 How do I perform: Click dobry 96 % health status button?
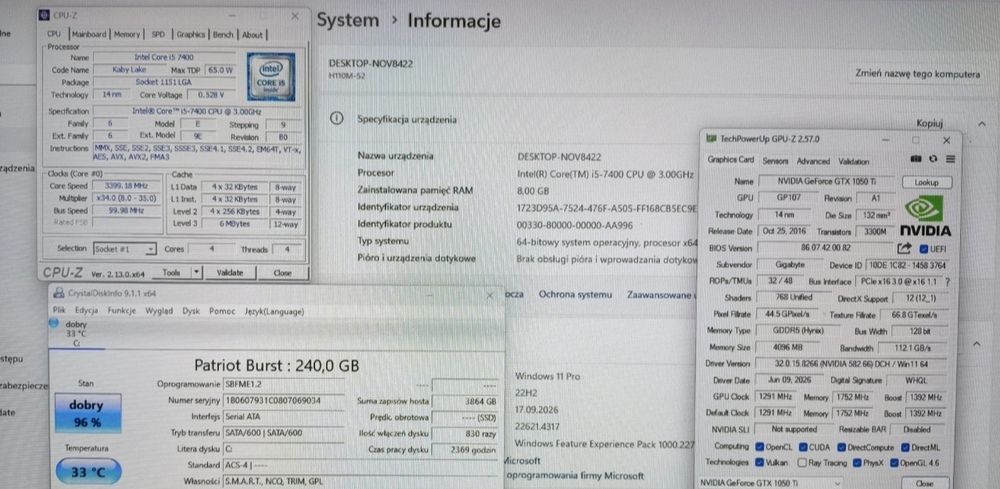87,413
